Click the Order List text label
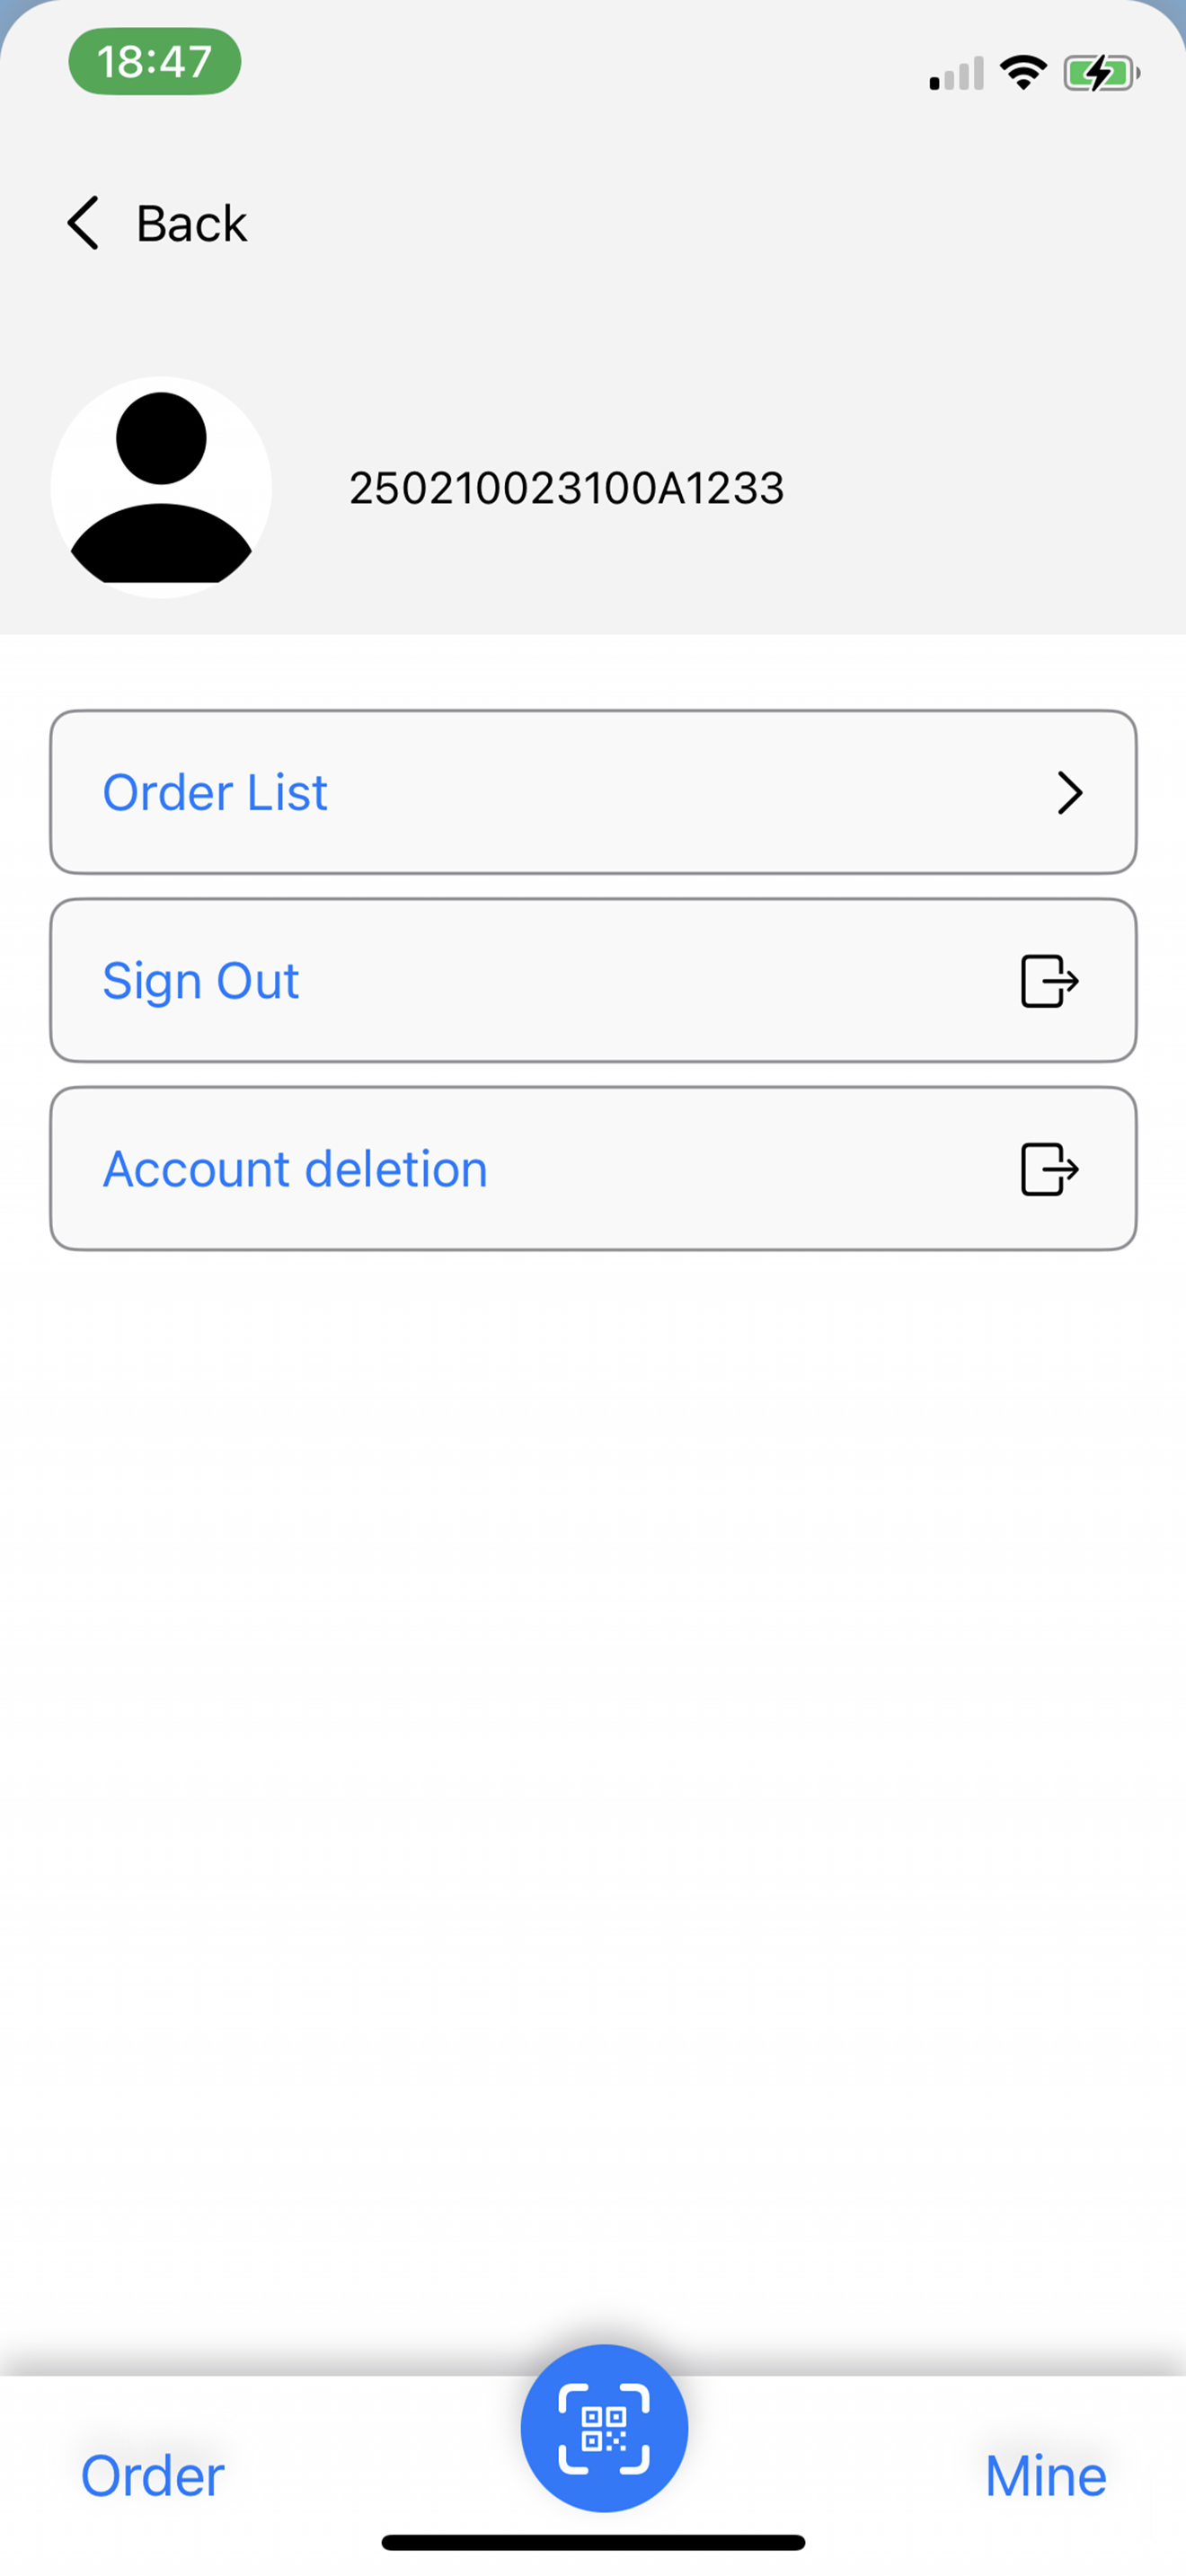Image resolution: width=1186 pixels, height=2576 pixels. tap(215, 792)
